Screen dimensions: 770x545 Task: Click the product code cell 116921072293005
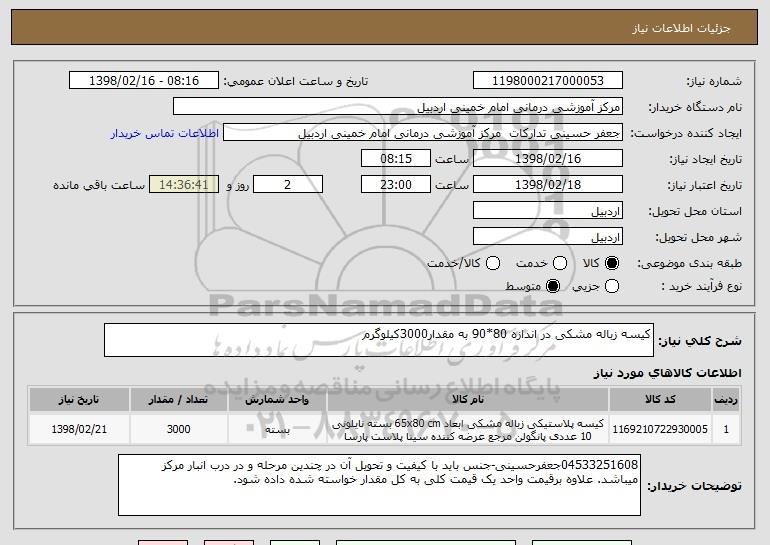660,429
